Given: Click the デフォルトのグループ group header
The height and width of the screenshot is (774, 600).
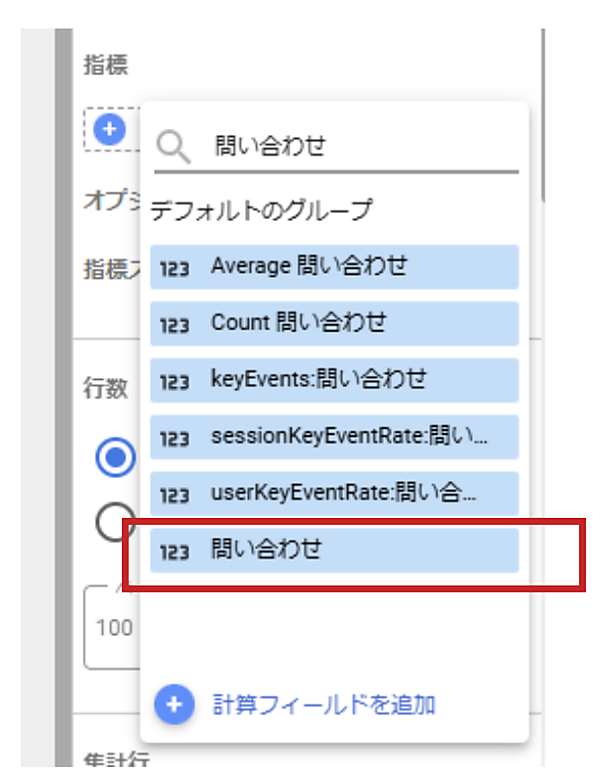Looking at the screenshot, I should [261, 211].
